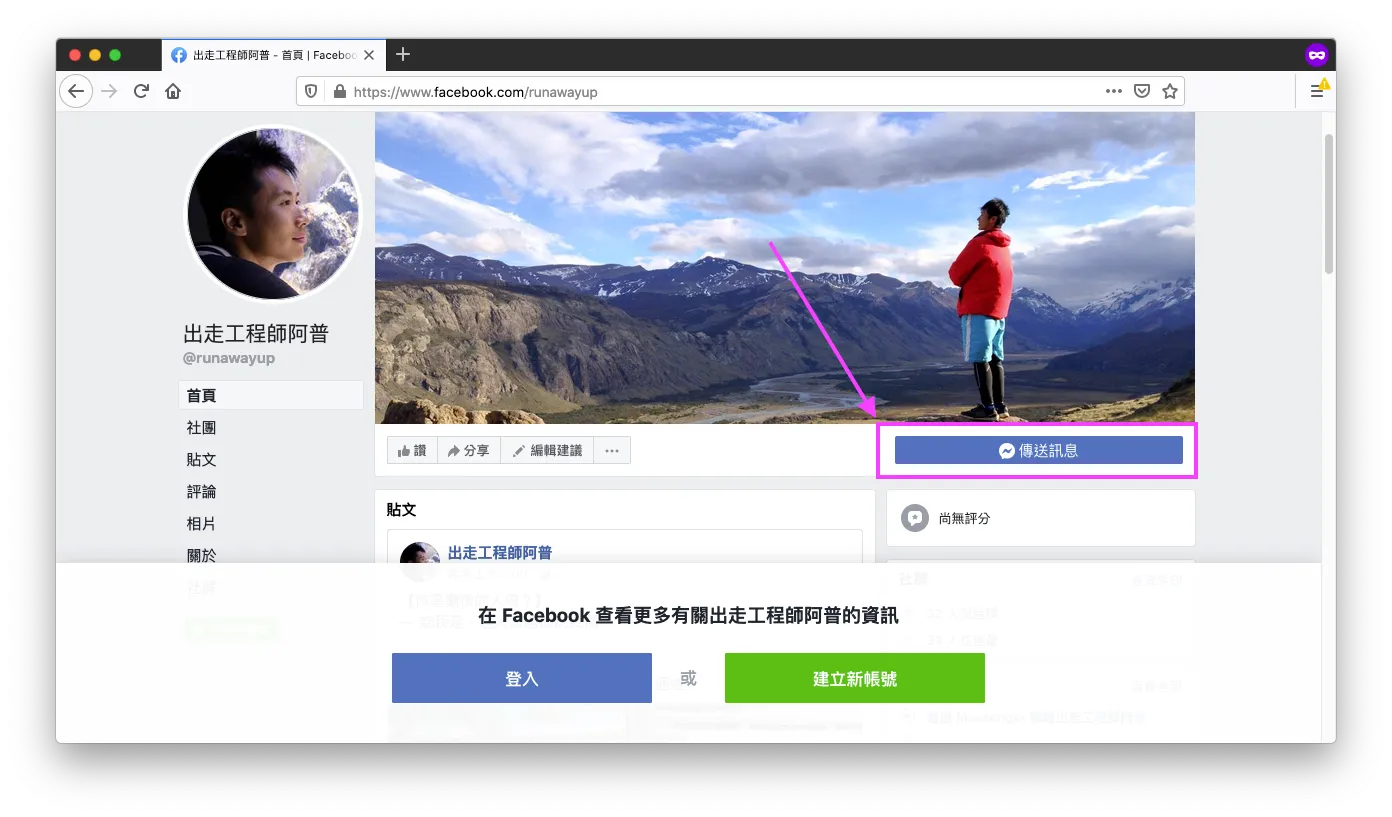Click the 貼文 section heading

pos(401,509)
